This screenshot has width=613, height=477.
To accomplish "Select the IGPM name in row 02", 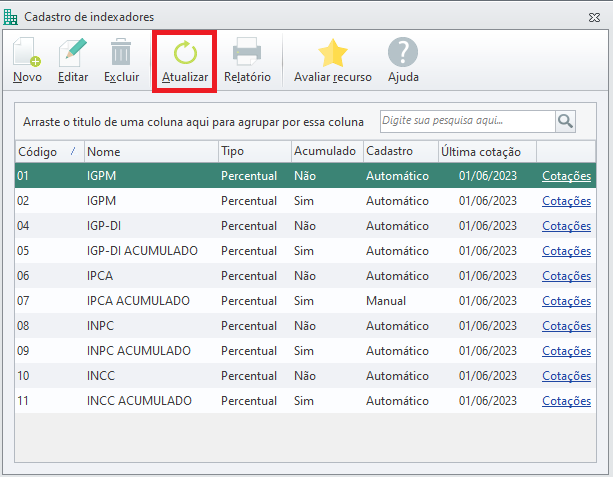I will coord(101,201).
